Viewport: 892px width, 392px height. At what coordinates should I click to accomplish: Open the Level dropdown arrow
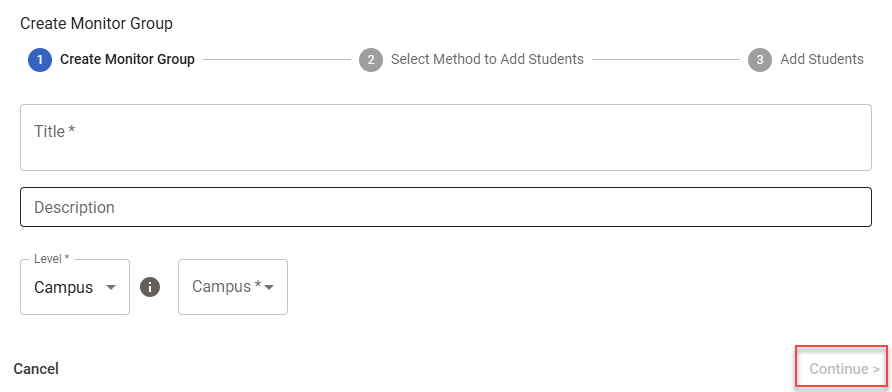(x=112, y=287)
